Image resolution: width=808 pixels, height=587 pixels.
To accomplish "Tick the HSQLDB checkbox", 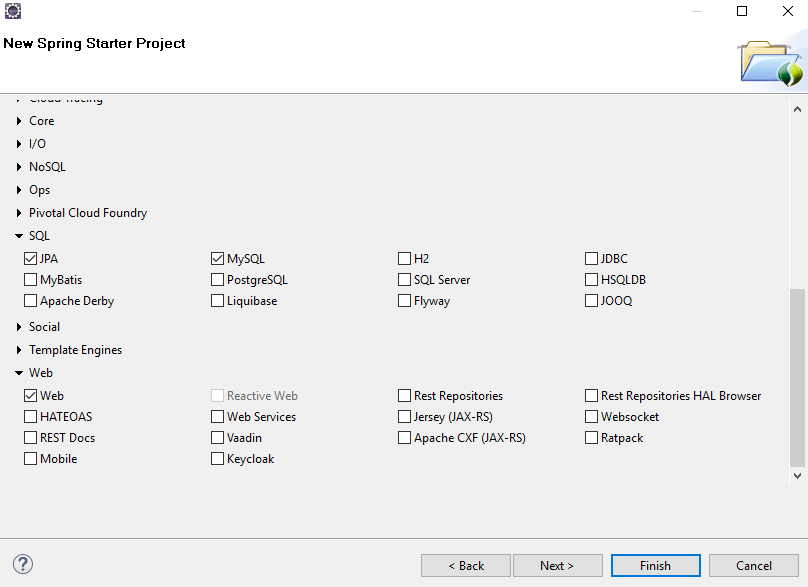I will click(x=592, y=280).
